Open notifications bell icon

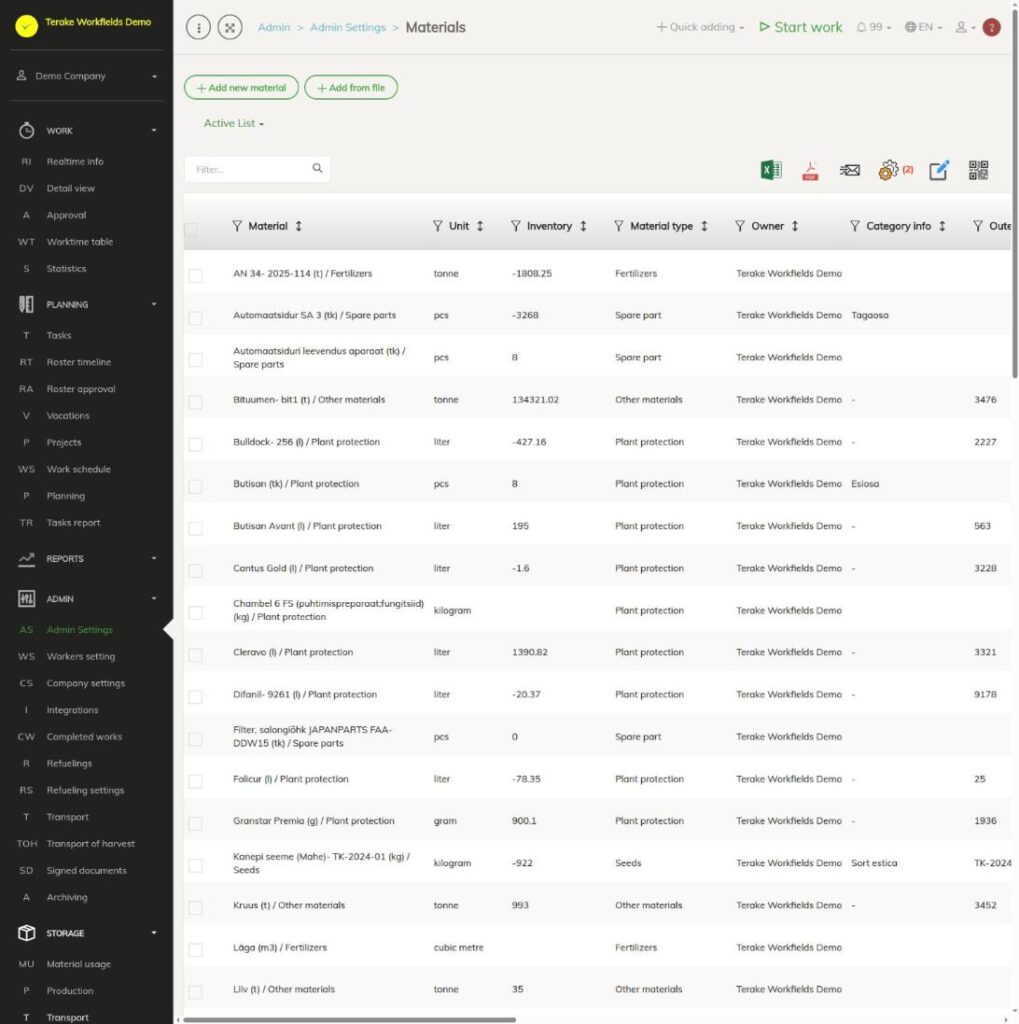[861, 27]
